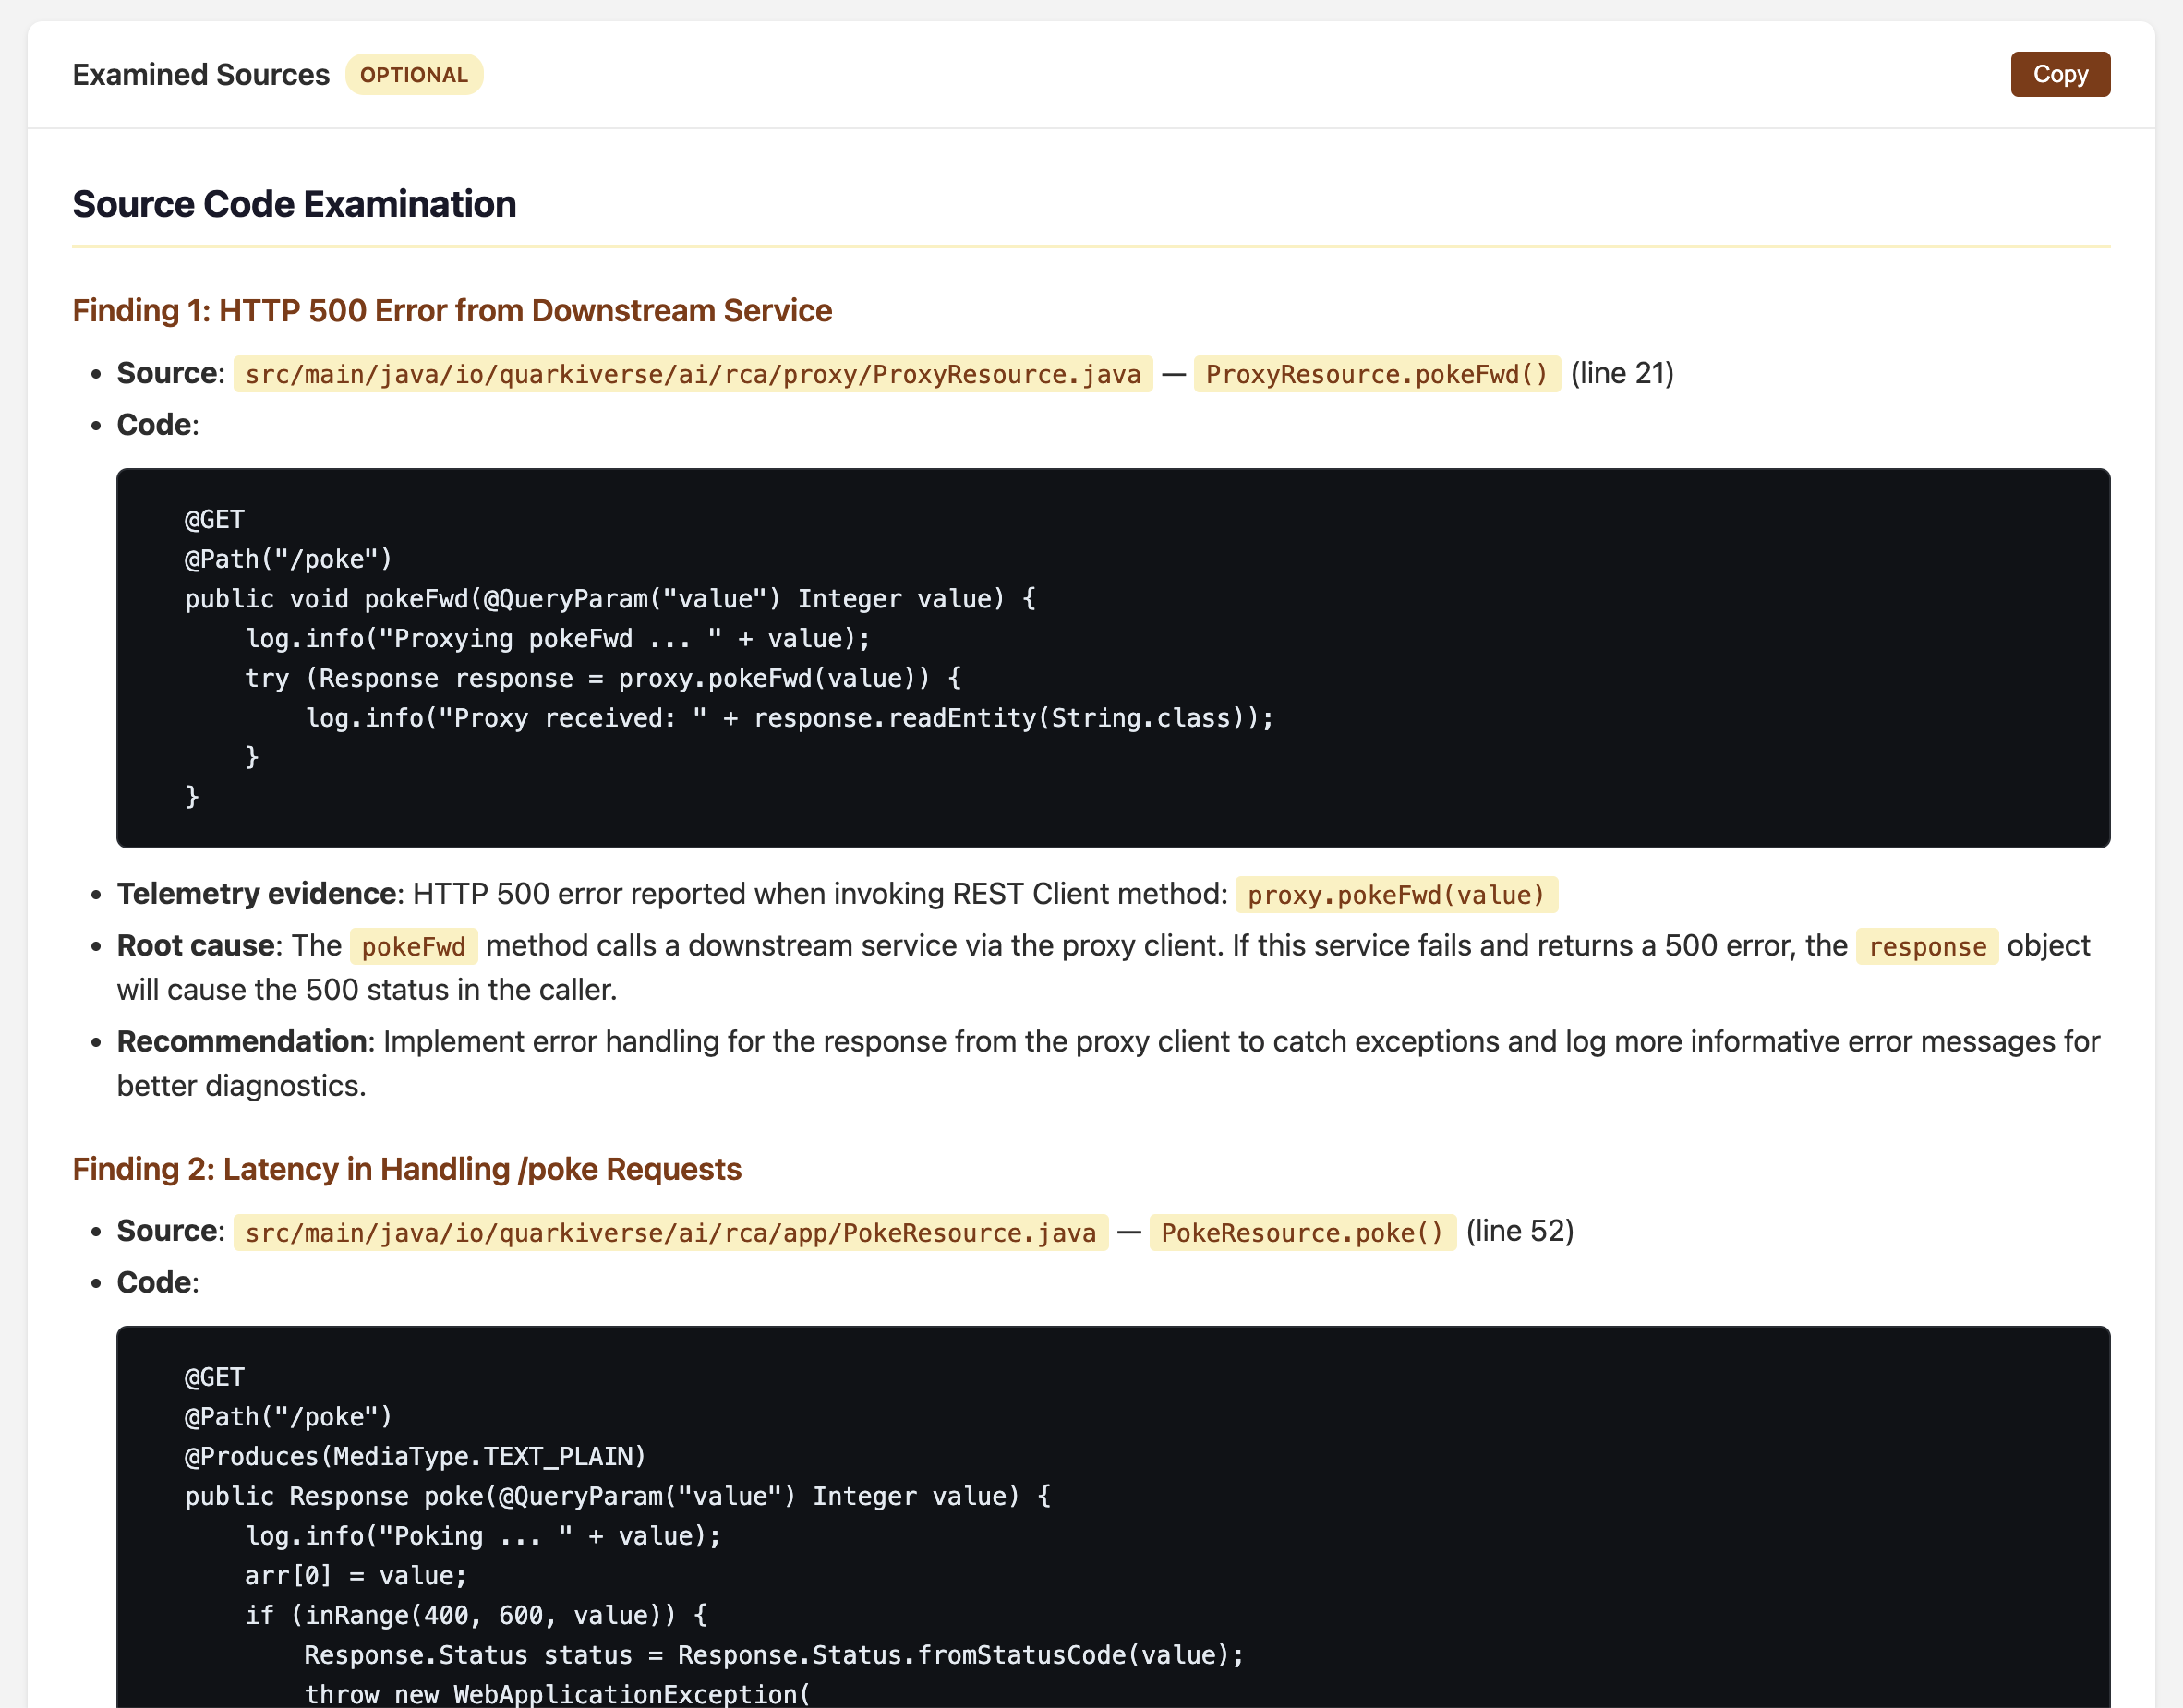Click the pokeFwd inline code in Root cause

pos(413,947)
